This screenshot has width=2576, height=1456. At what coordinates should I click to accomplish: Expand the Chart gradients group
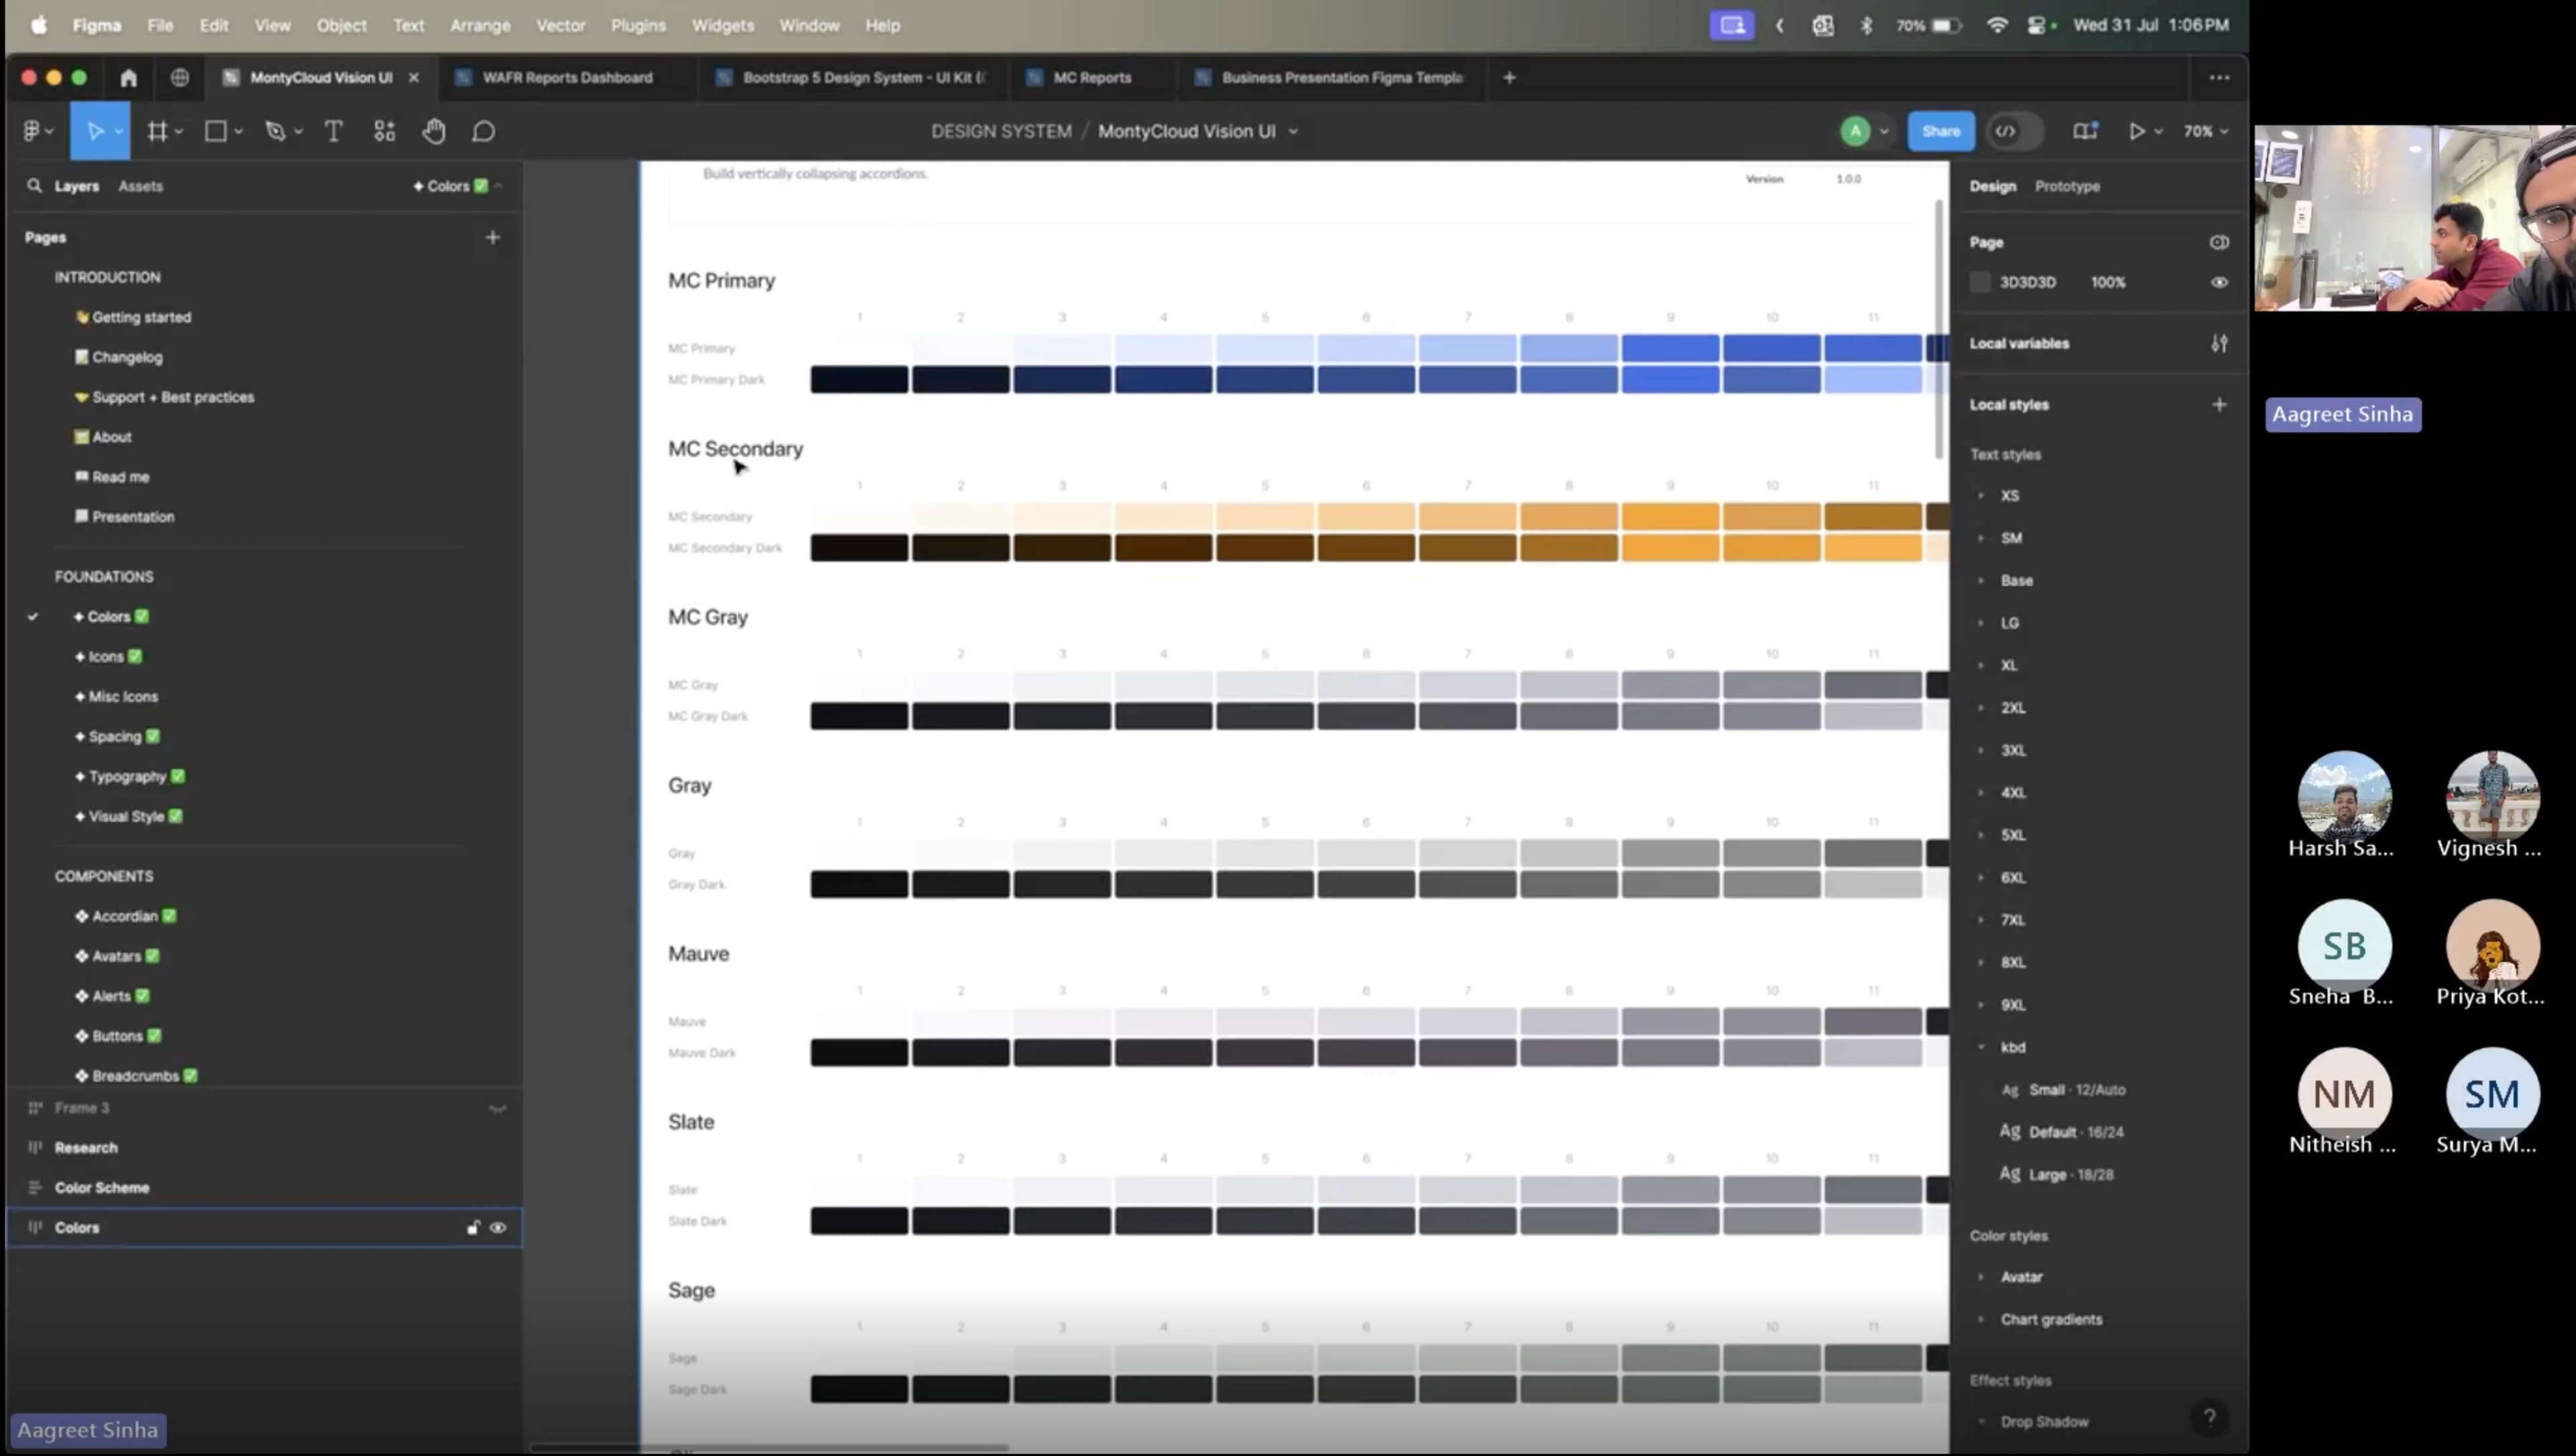(1981, 1319)
